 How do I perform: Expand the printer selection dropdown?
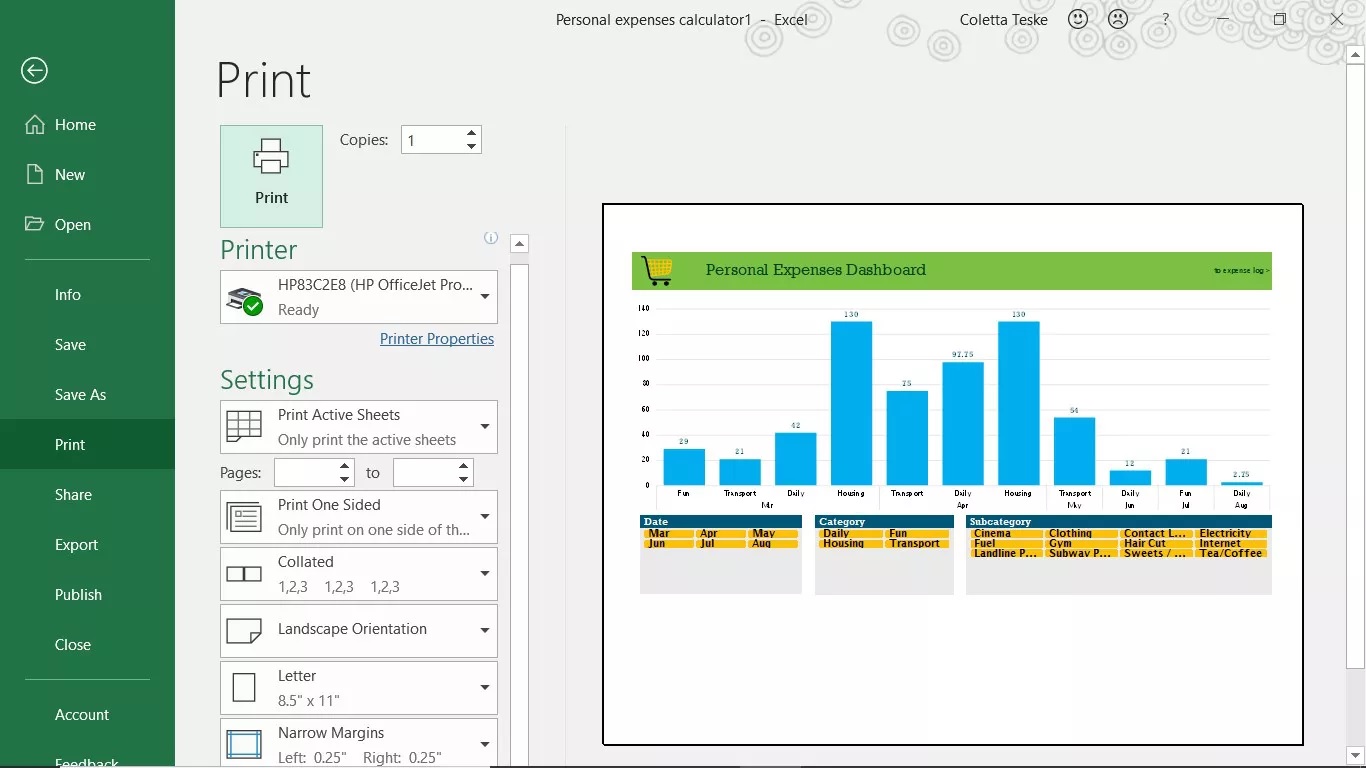(485, 297)
